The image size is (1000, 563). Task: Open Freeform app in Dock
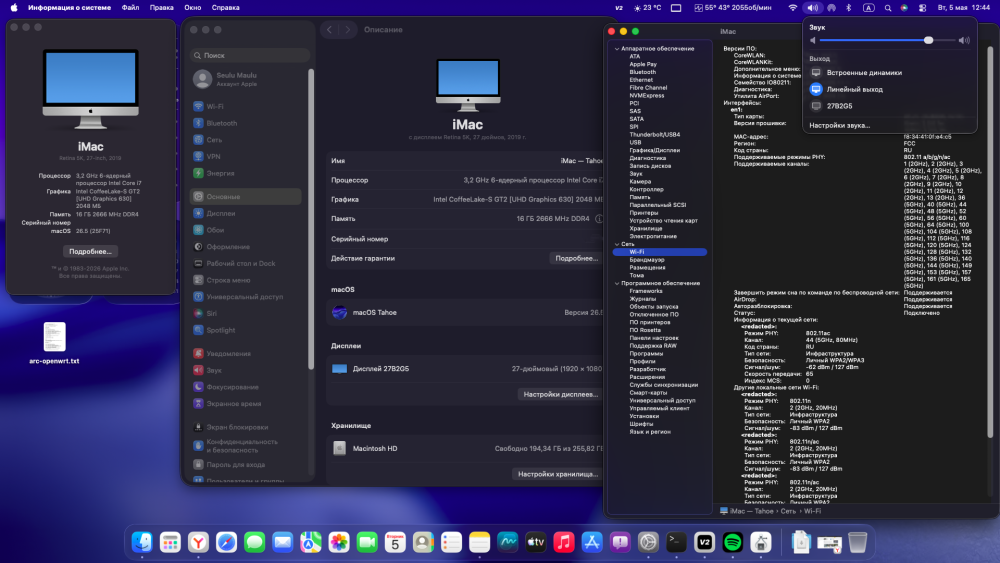click(508, 542)
